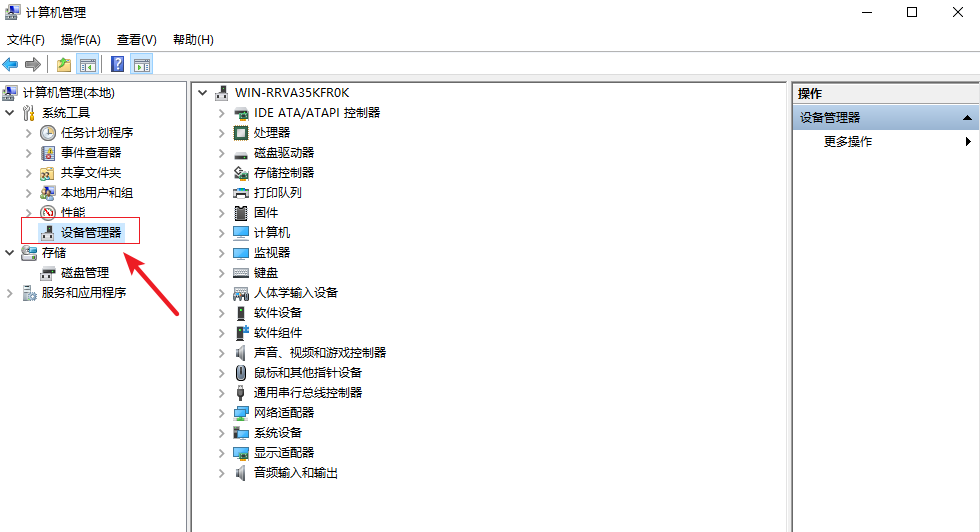Click the Up One Level folder icon
Viewport: 980px width, 532px height.
tap(64, 65)
